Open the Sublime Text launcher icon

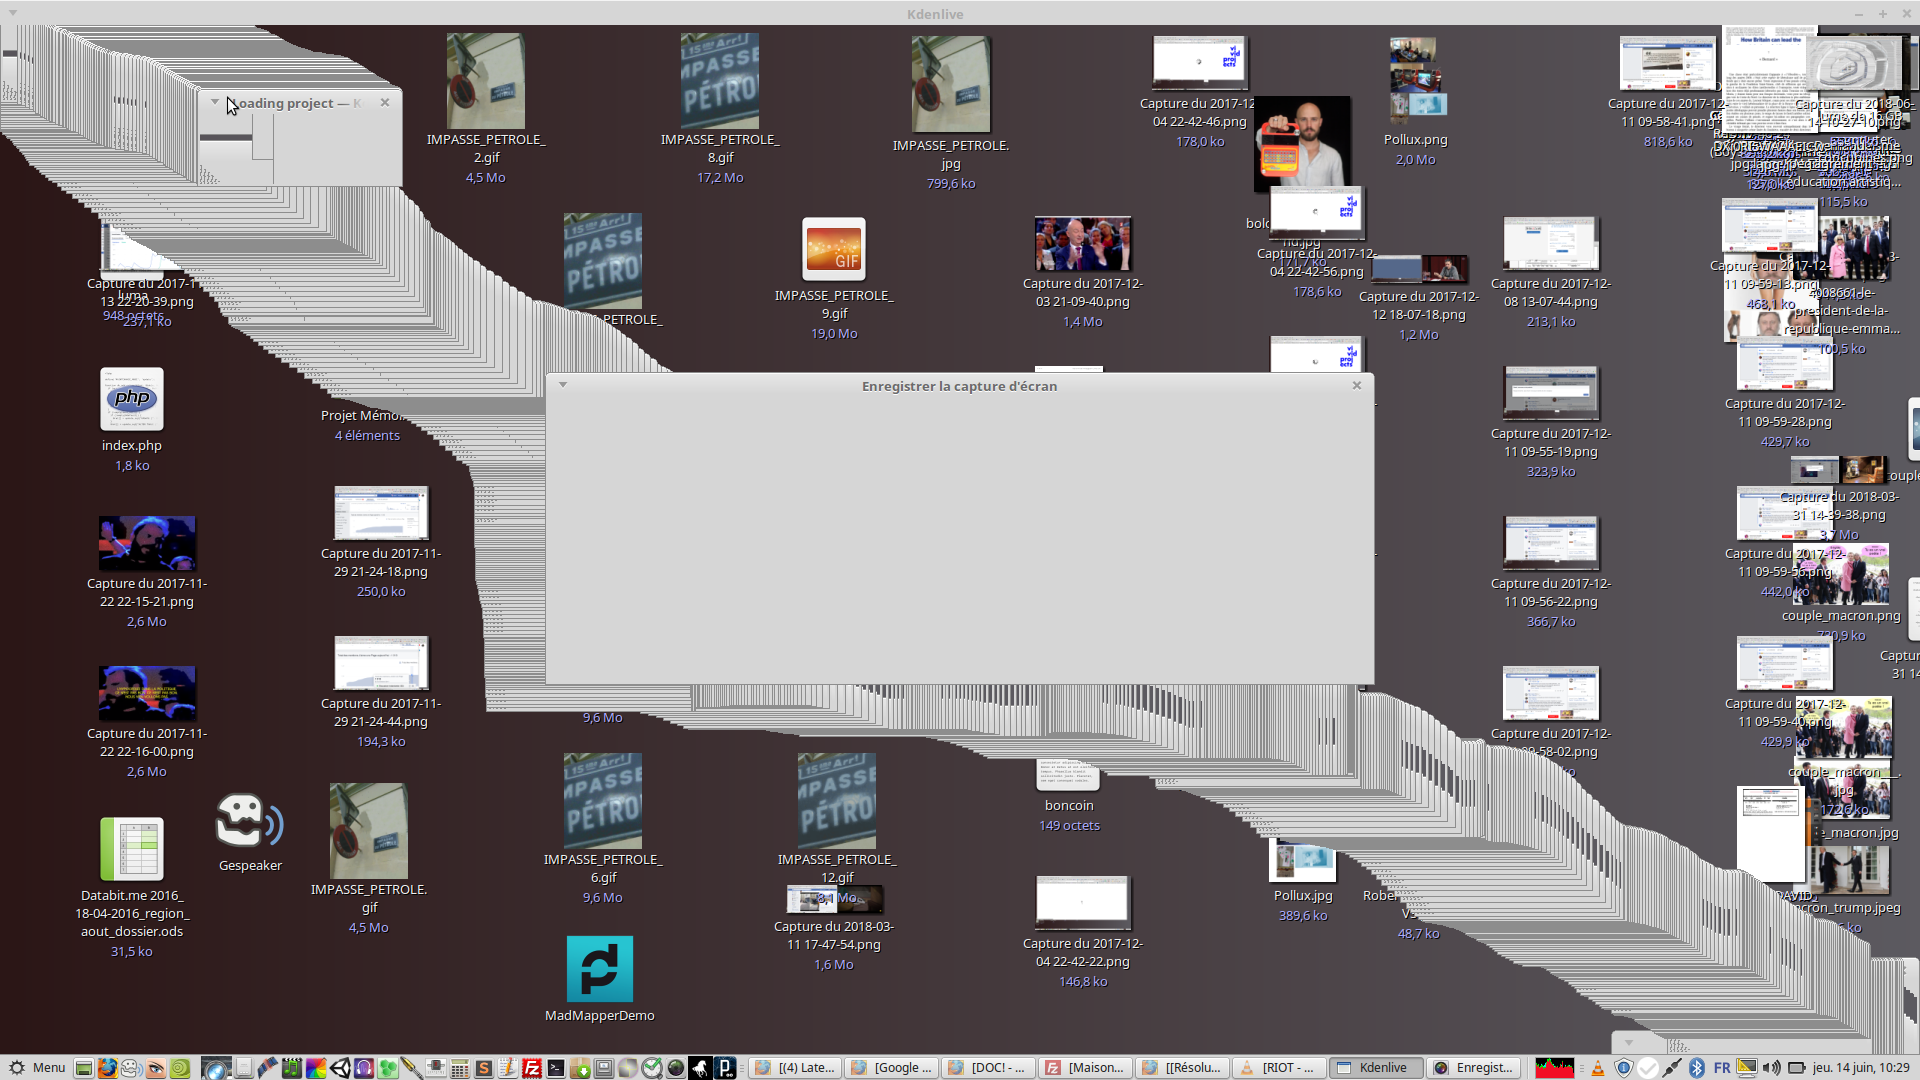(483, 1068)
